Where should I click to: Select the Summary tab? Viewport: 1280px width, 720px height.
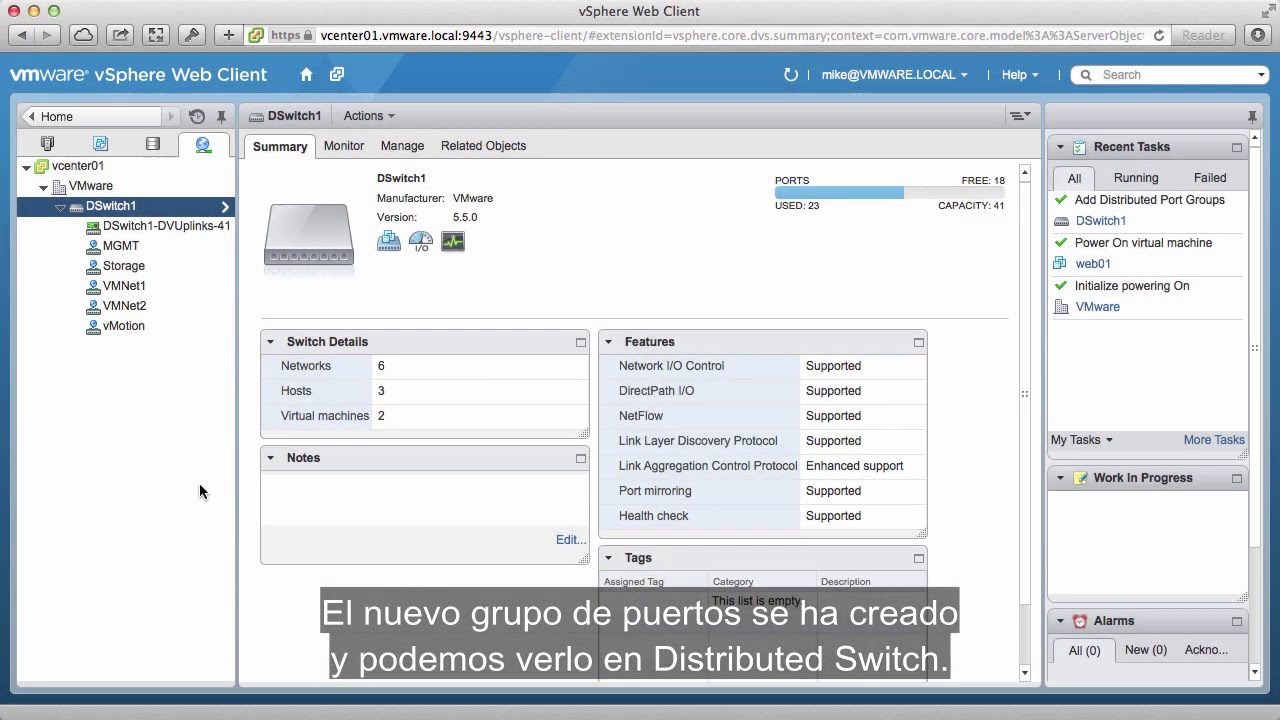280,146
